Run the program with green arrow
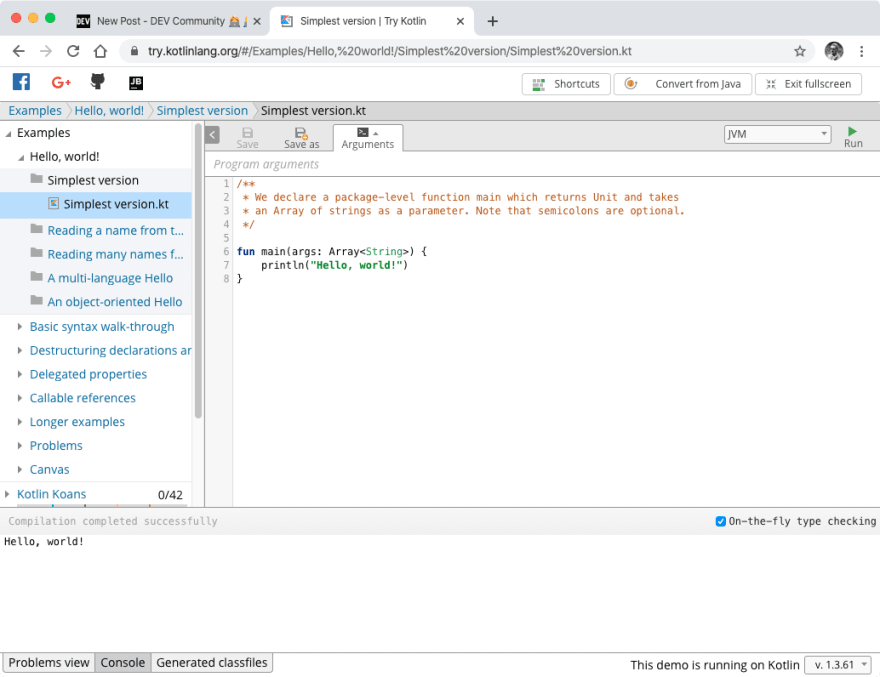 pyautogui.click(x=852, y=131)
